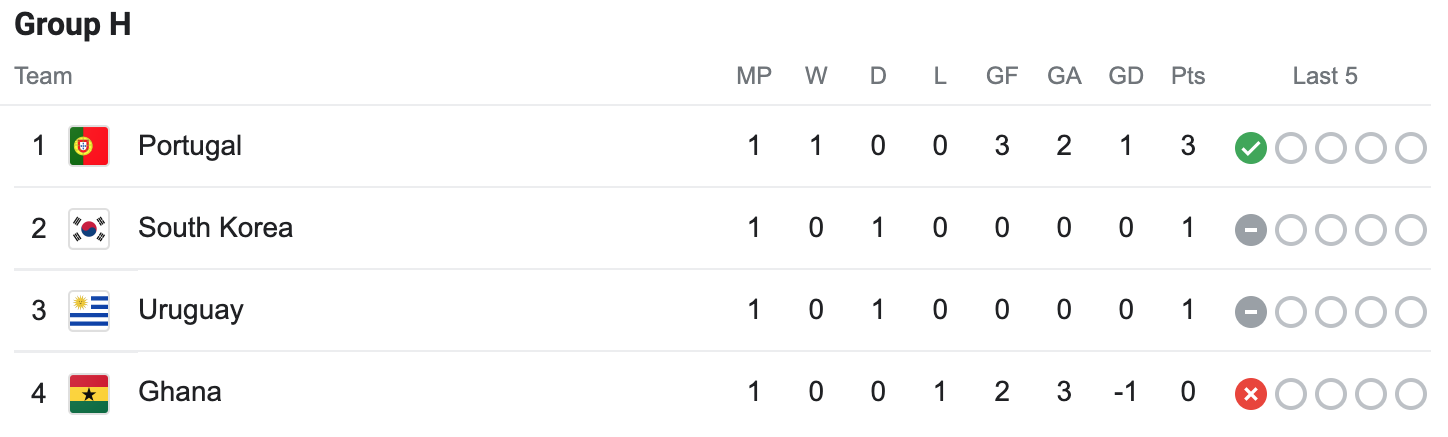Click Portugal's last empty form circle

pos(1411,148)
